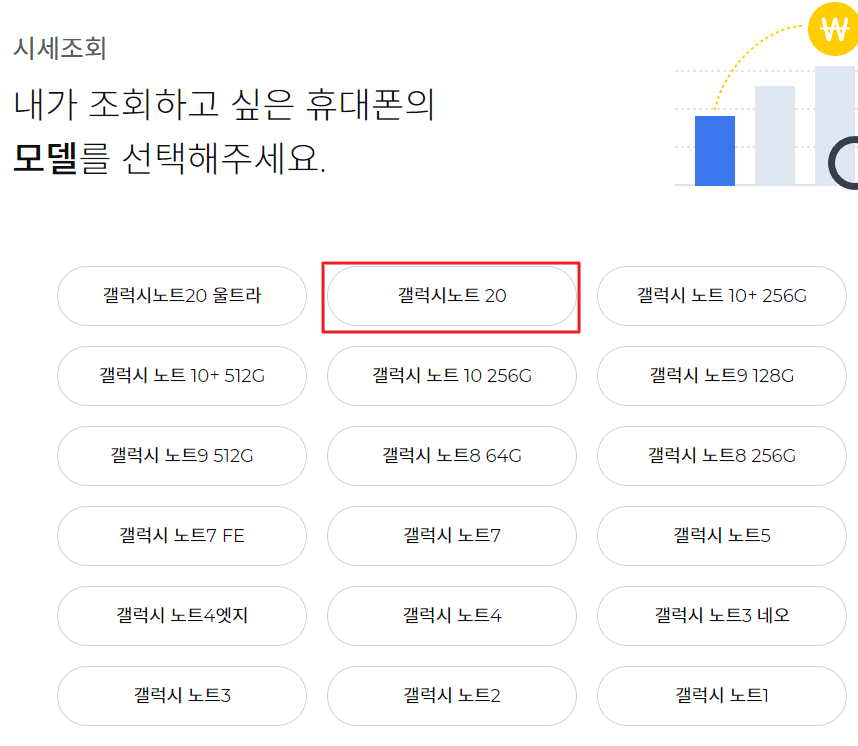Select the 갤럭시 노트4엣지 model
Screen dimensions: 858x746
coord(181,616)
